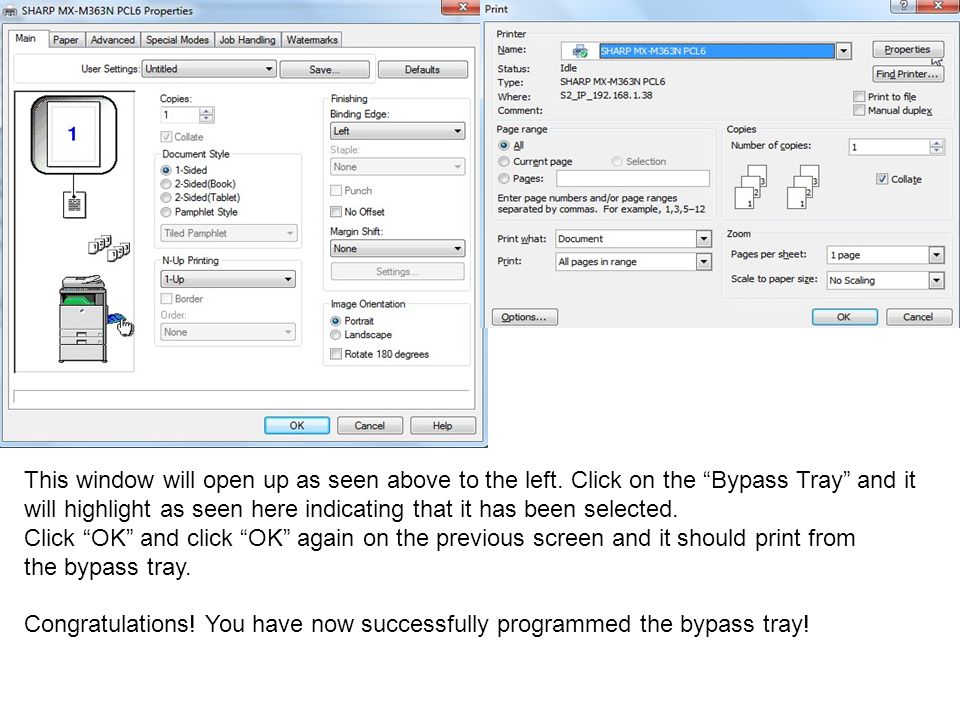Check Print to file in Print dialog

click(859, 97)
